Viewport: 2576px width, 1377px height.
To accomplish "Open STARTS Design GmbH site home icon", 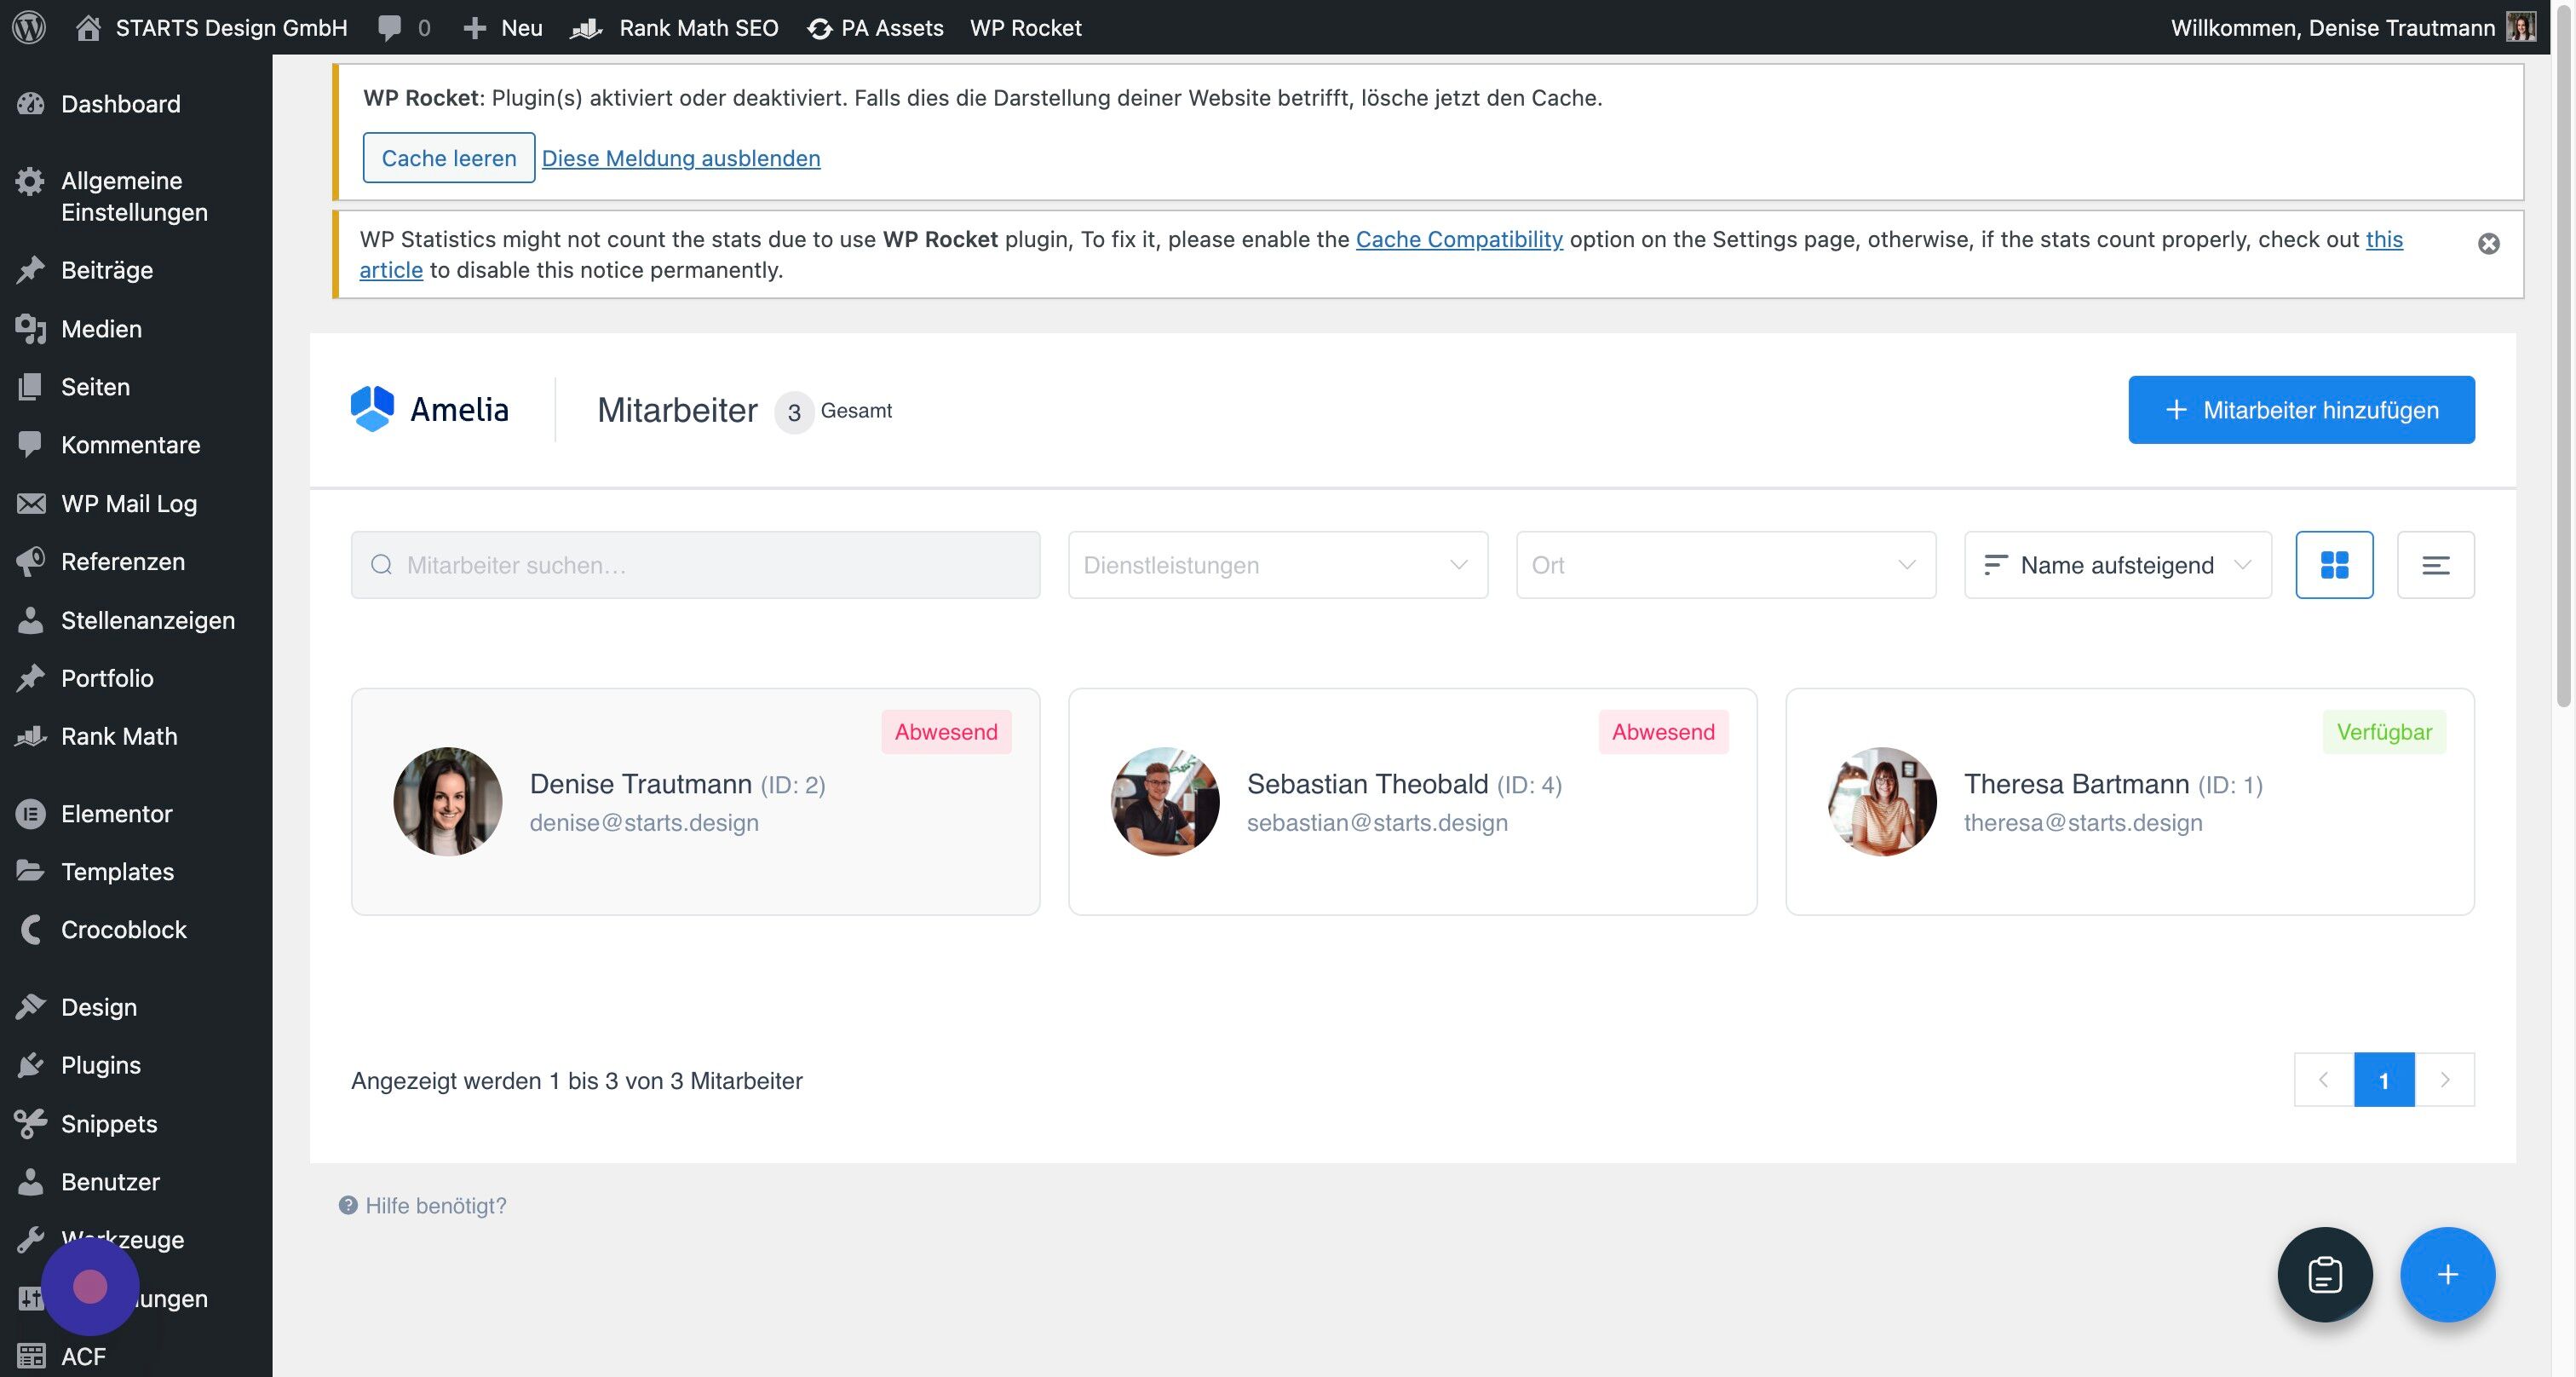I will (88, 27).
